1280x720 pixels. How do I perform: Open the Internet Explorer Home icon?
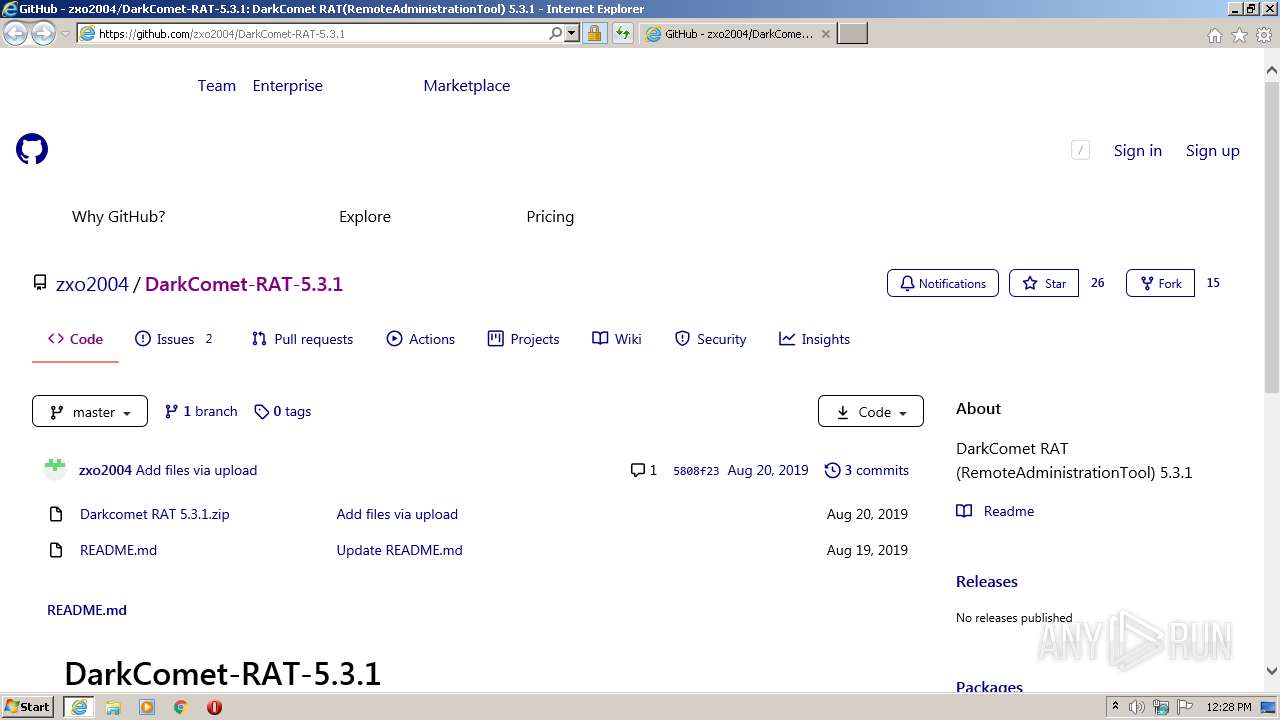[x=1215, y=35]
